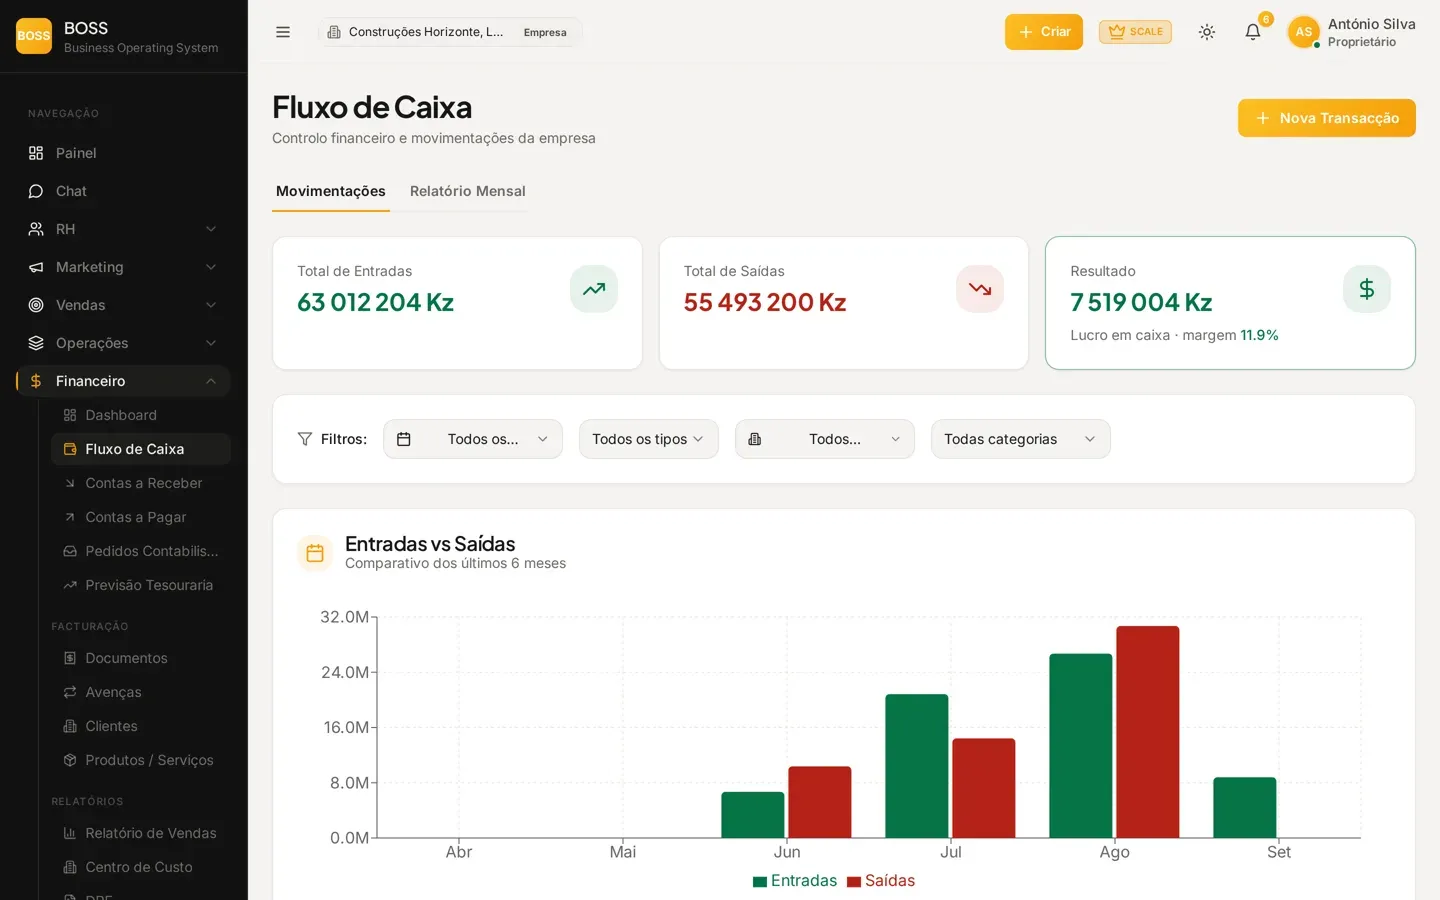Open notifications bell
The image size is (1440, 900).
(x=1253, y=32)
